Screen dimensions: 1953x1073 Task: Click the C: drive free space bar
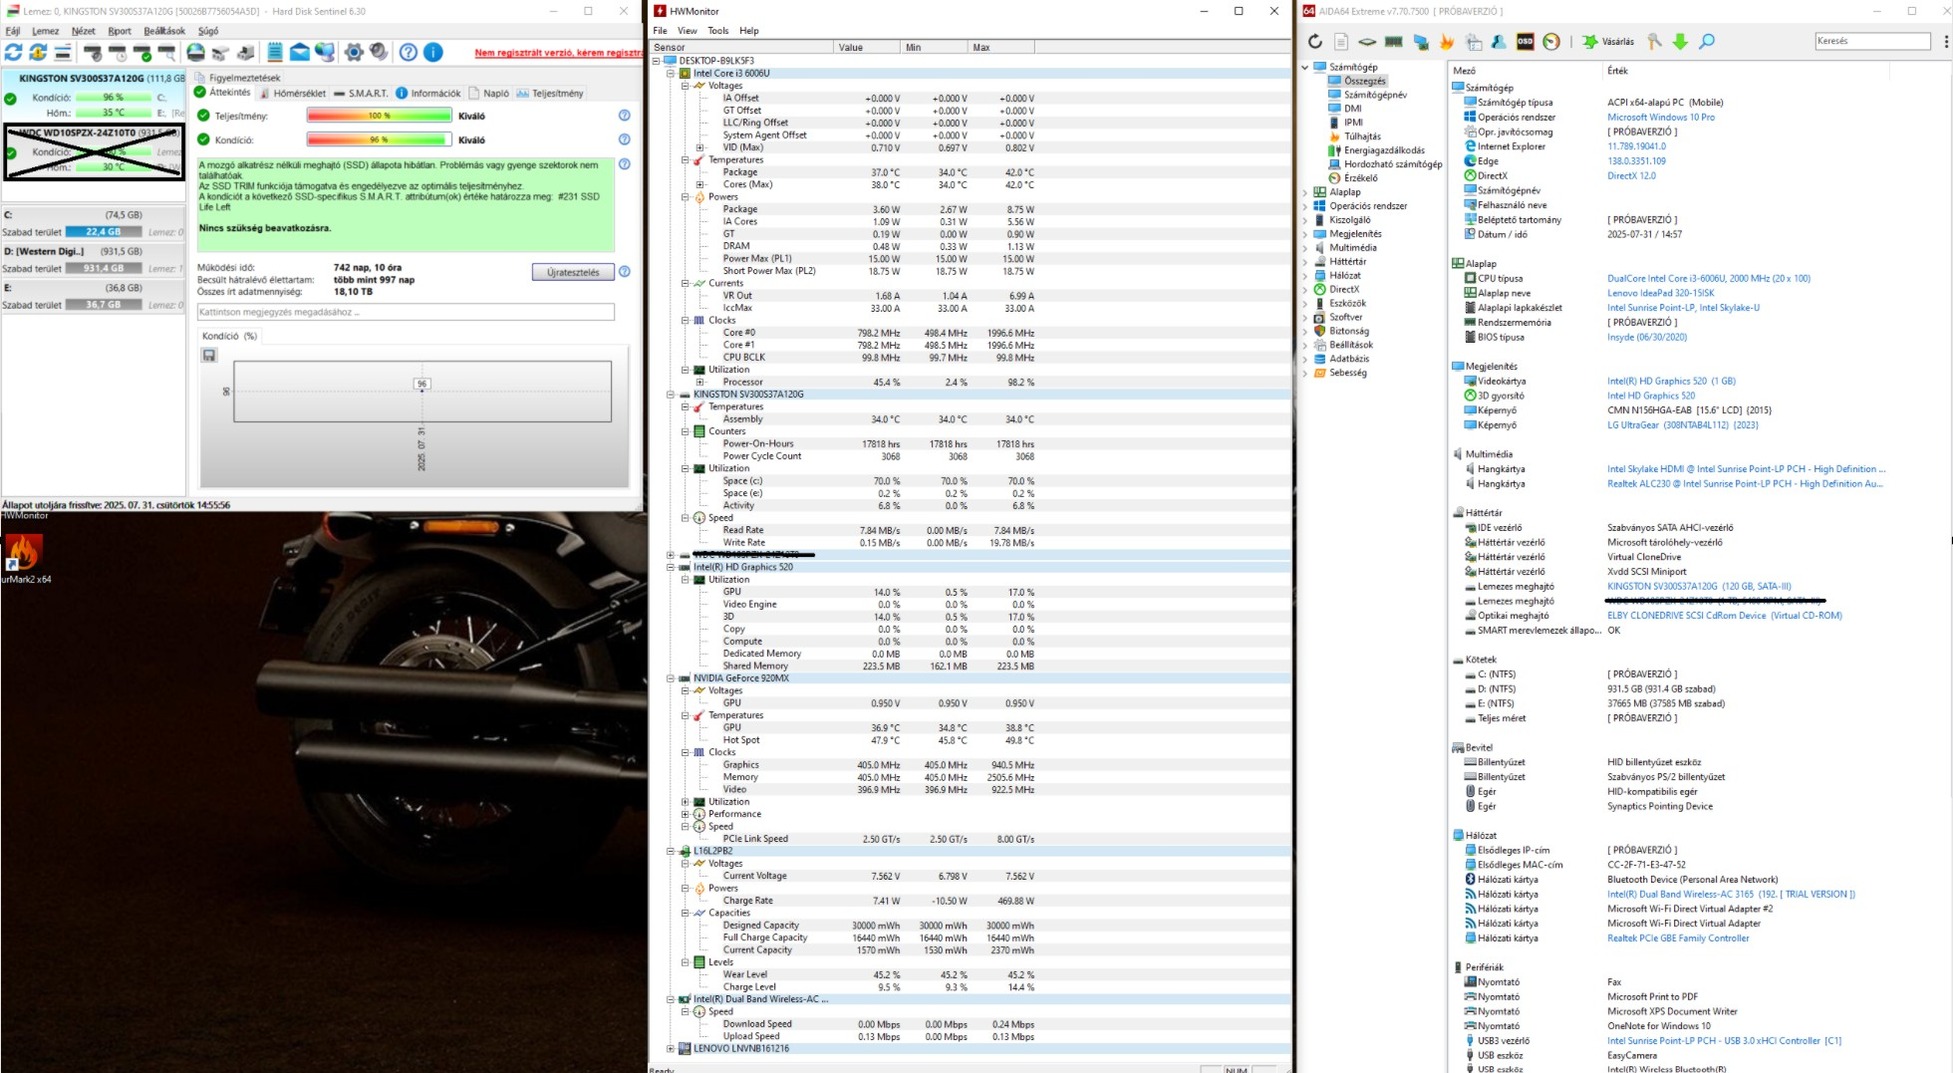[103, 232]
